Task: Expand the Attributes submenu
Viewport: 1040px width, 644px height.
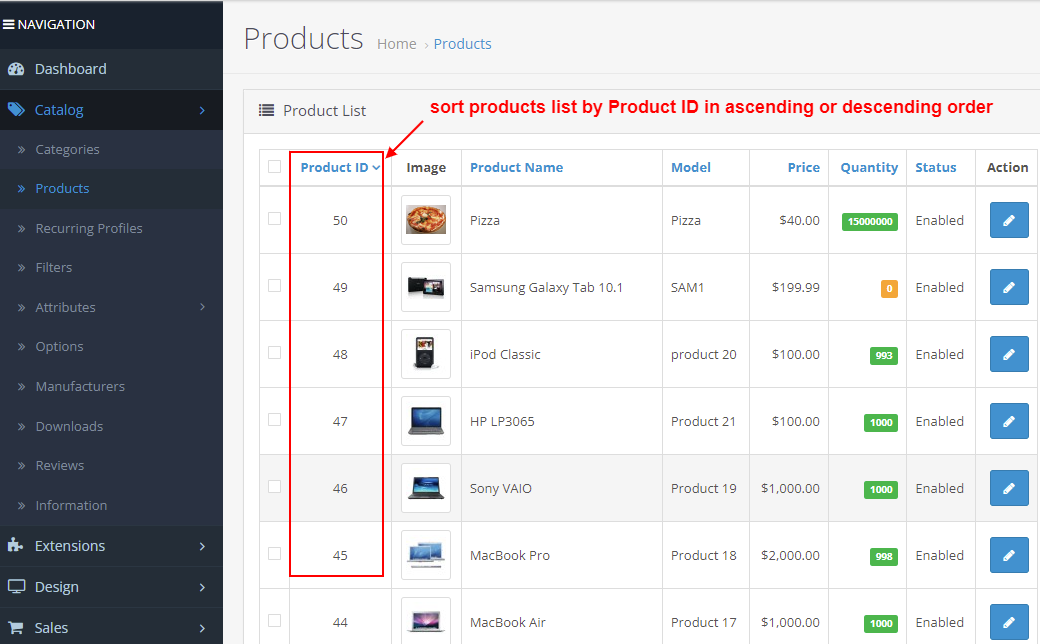Action: pyautogui.click(x=66, y=307)
